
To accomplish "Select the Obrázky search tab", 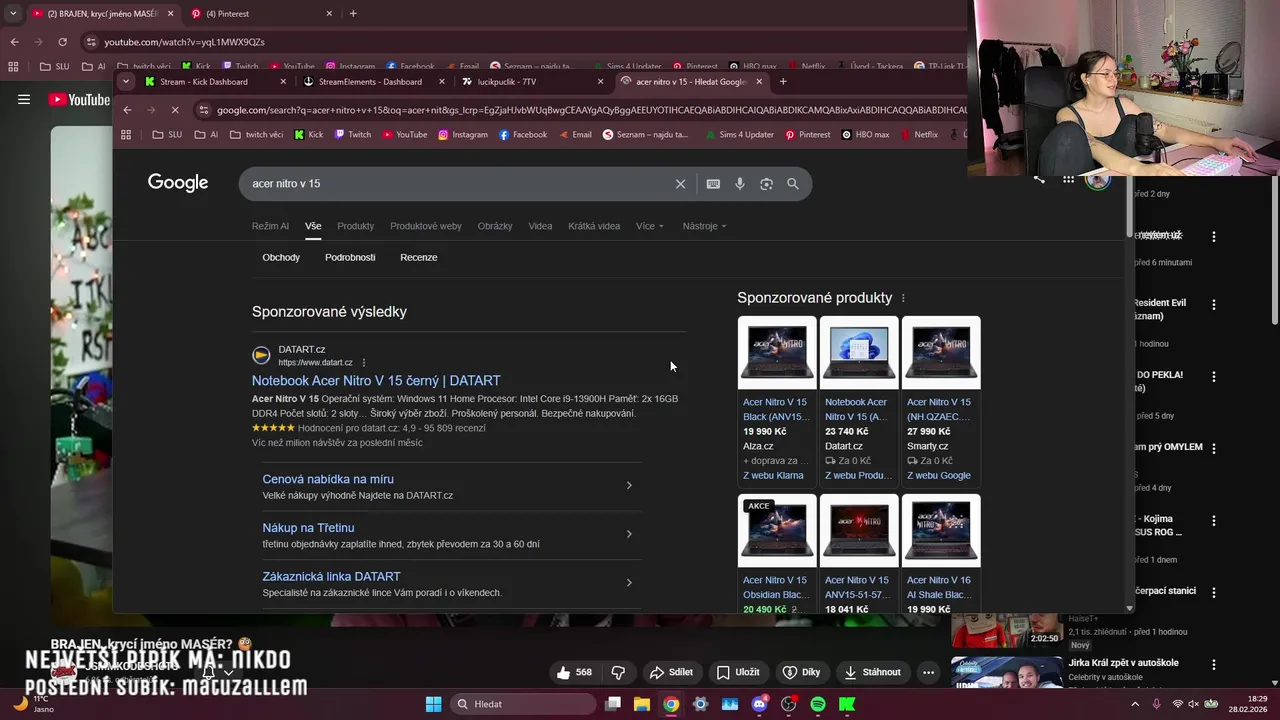I will [x=495, y=226].
